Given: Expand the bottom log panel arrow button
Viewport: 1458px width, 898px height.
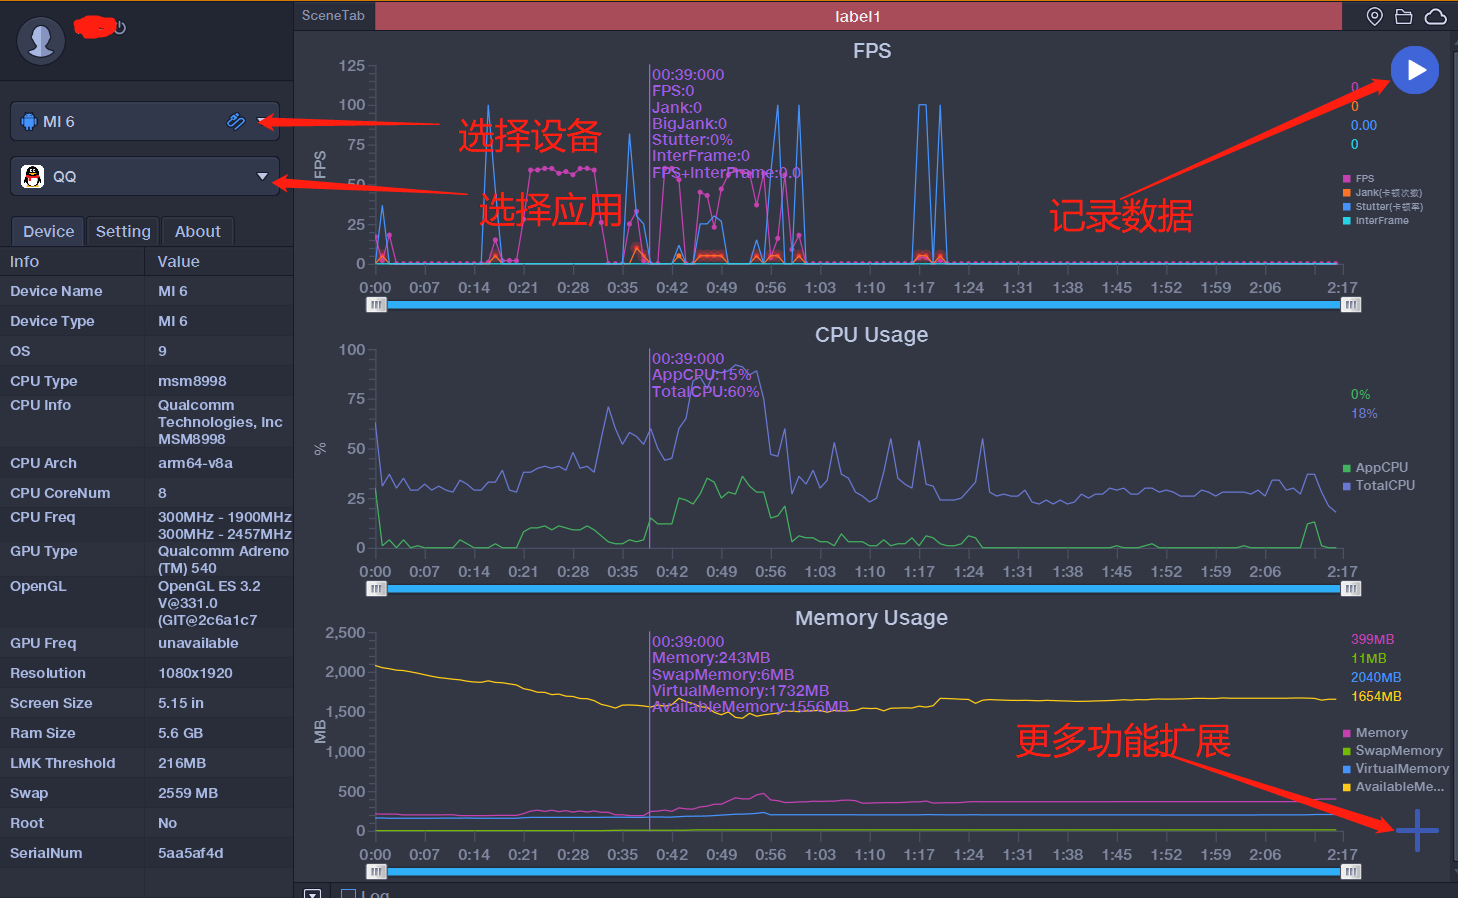Looking at the screenshot, I should [312, 894].
